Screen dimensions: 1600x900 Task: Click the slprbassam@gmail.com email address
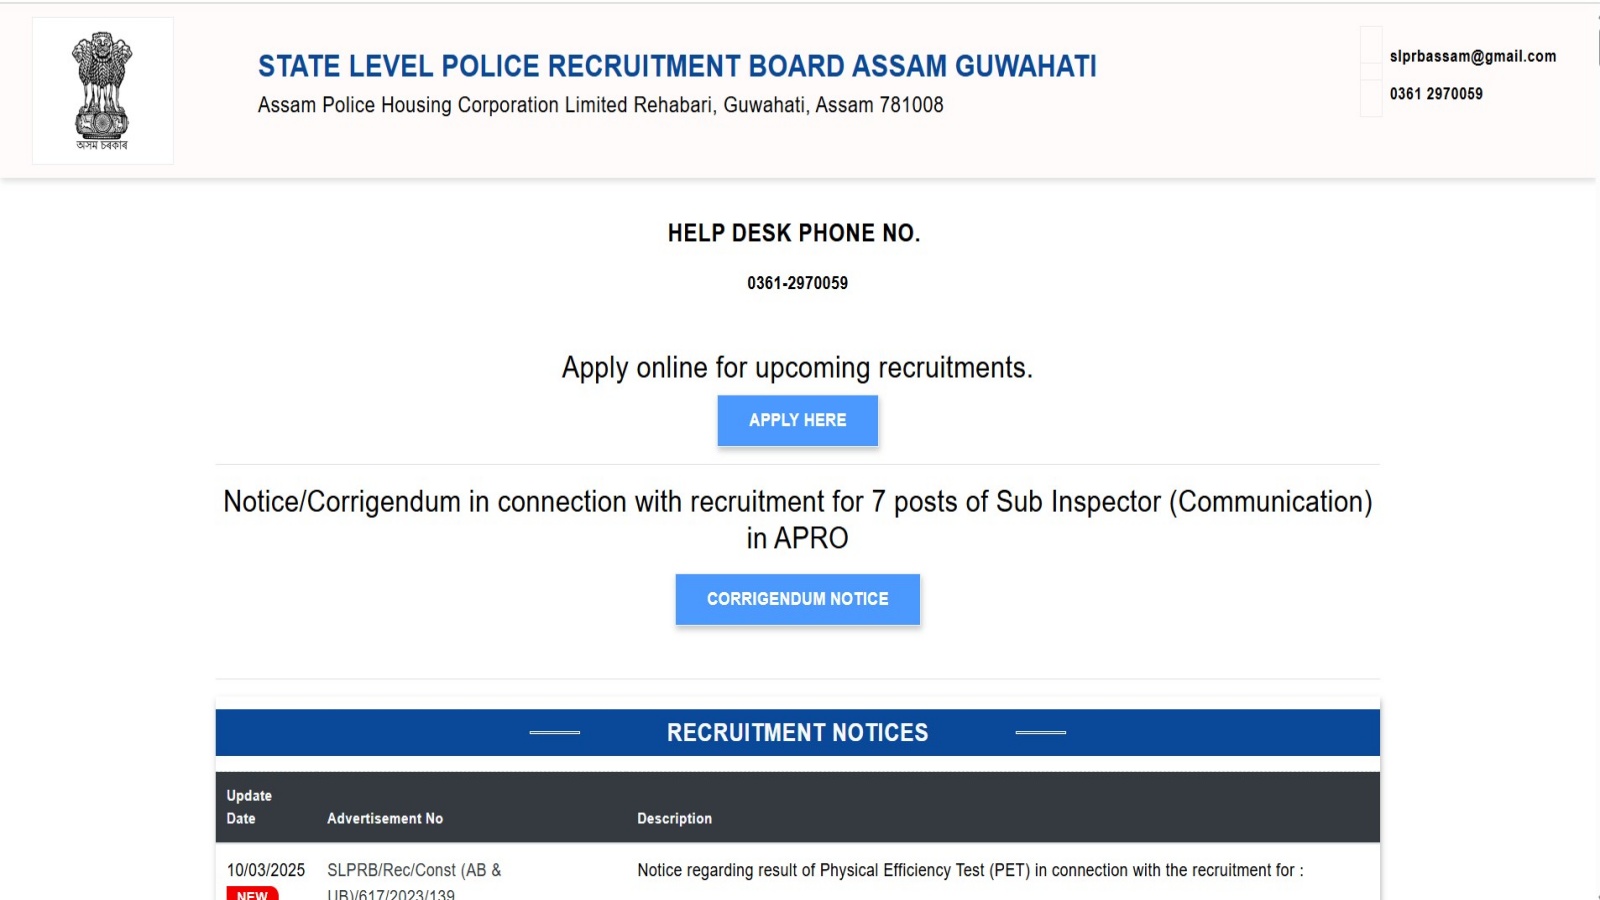(x=1472, y=56)
